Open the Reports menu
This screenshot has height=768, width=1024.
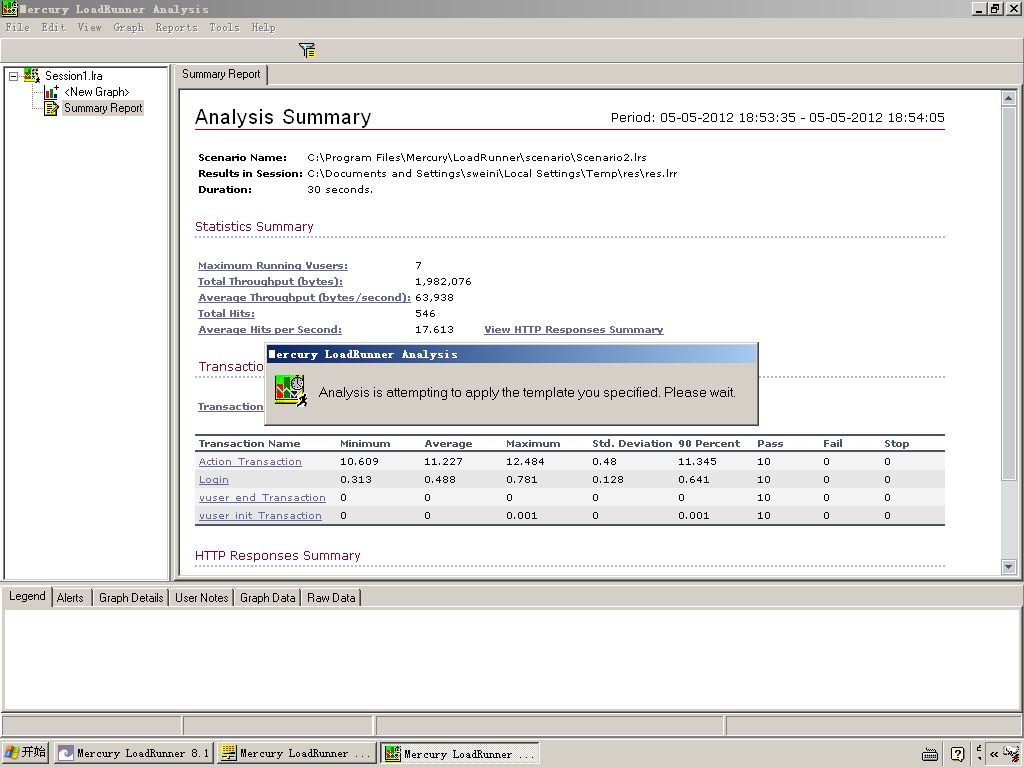176,27
